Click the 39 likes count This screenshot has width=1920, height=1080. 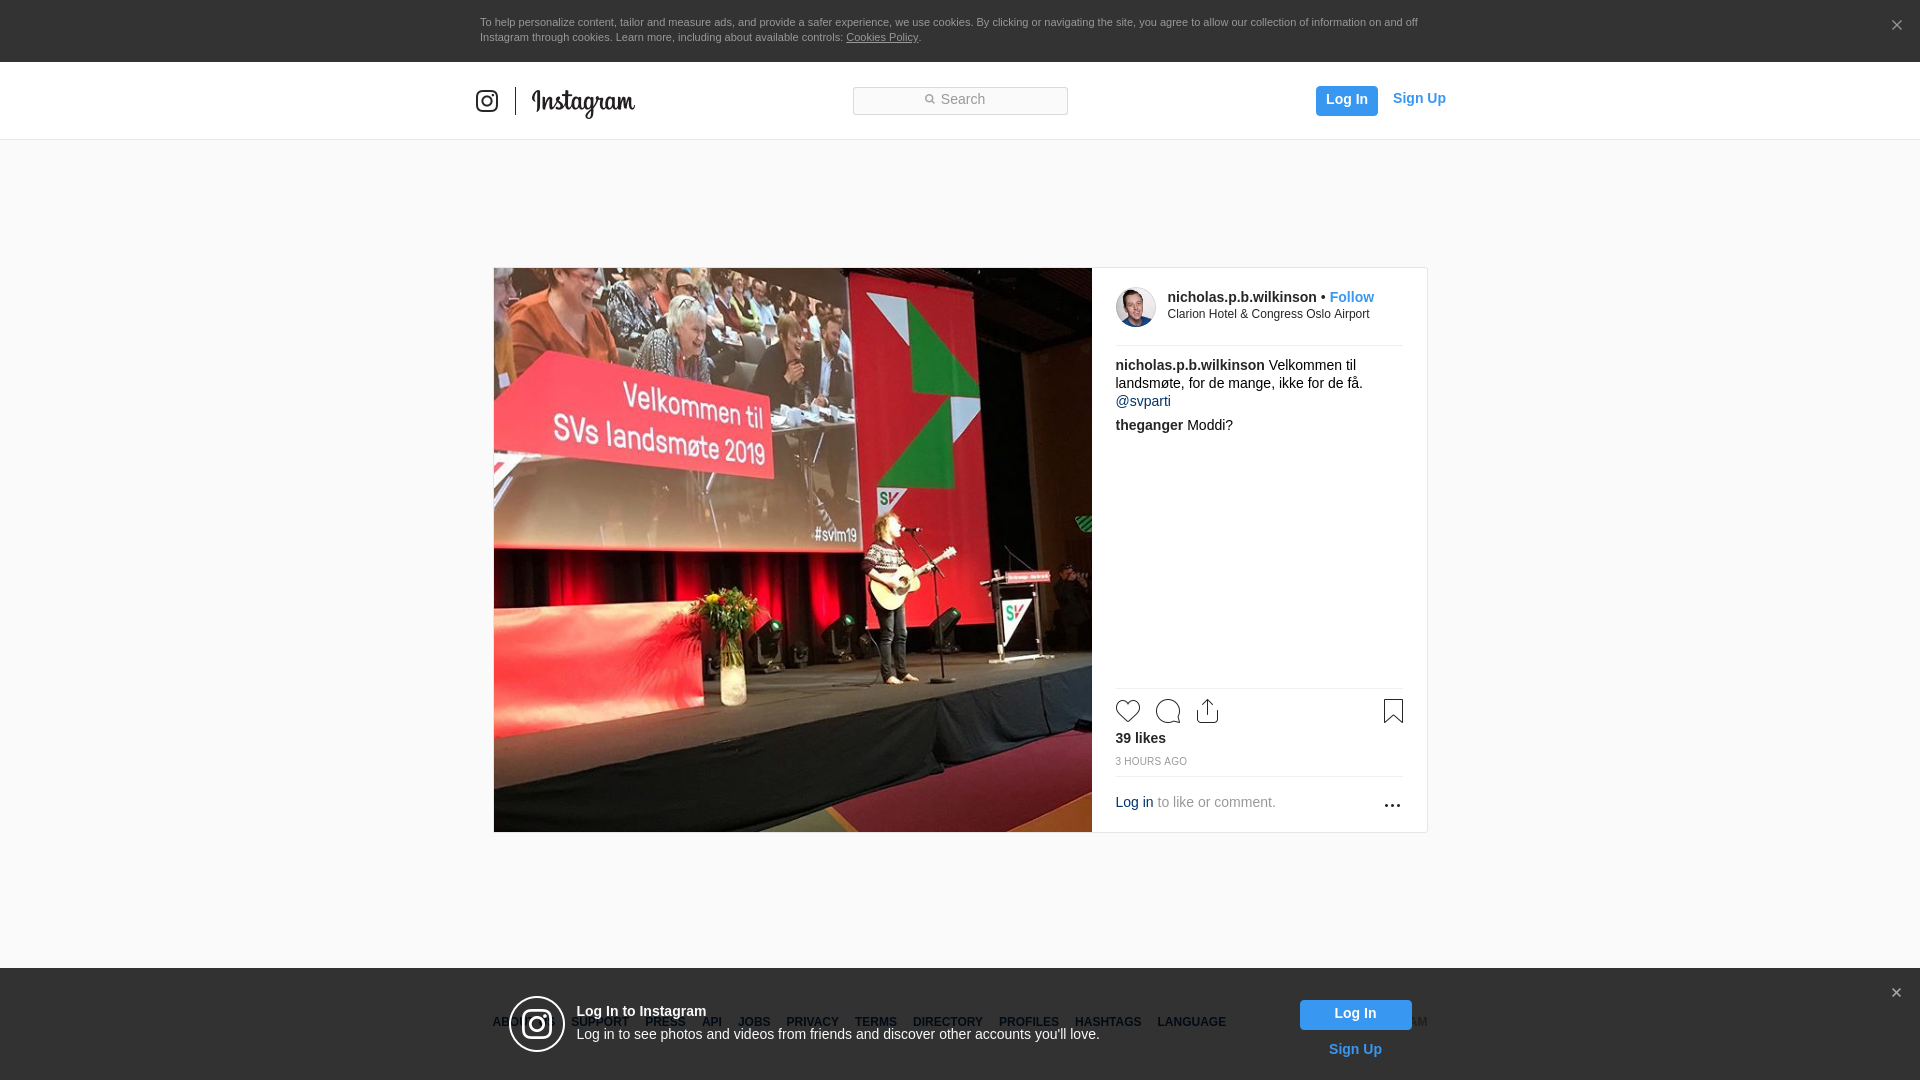(x=1140, y=738)
